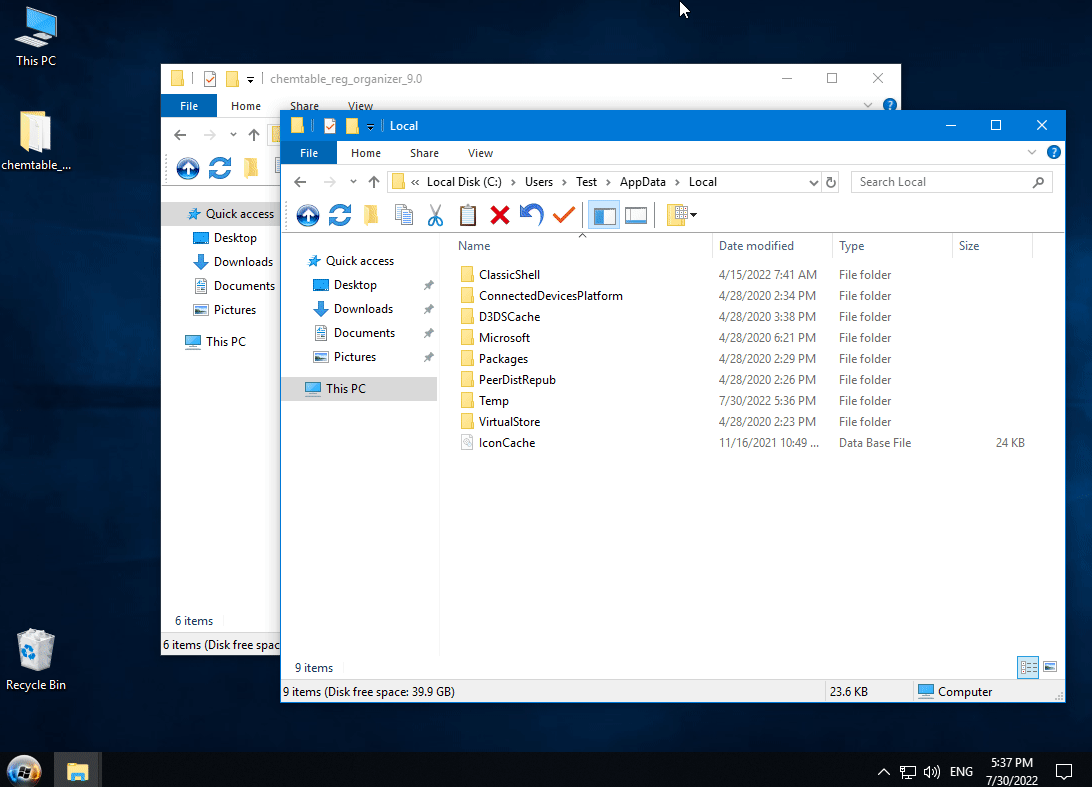Toggle the preview pane toolbar button
The image size is (1092, 787).
pos(636,215)
